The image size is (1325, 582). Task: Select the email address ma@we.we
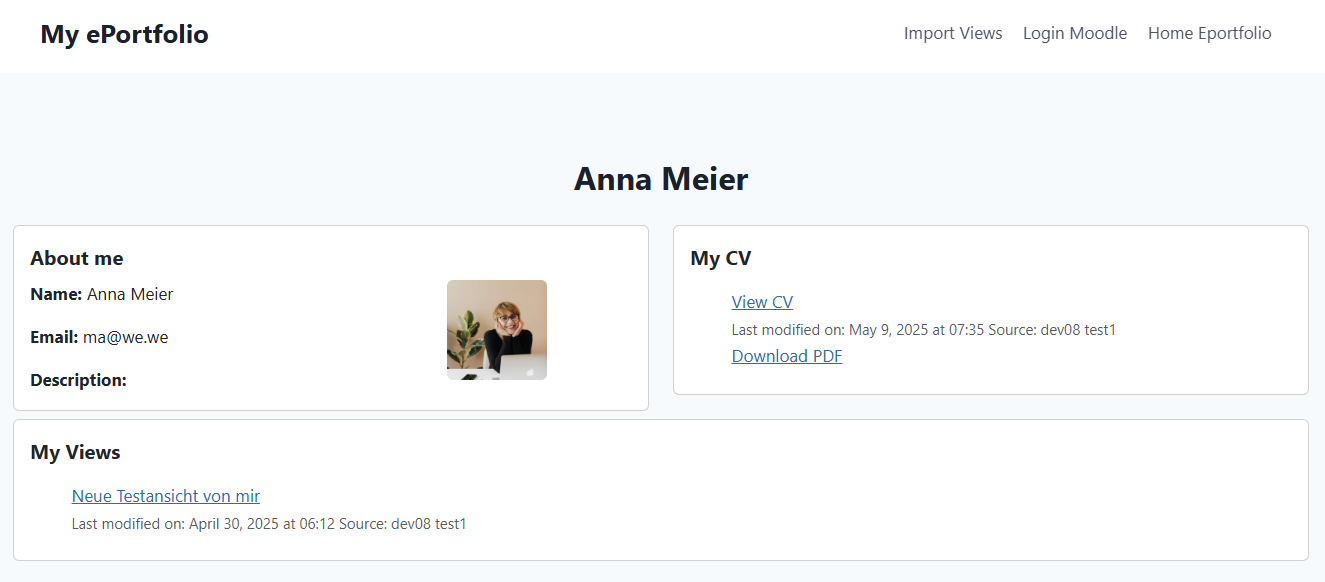pos(125,337)
